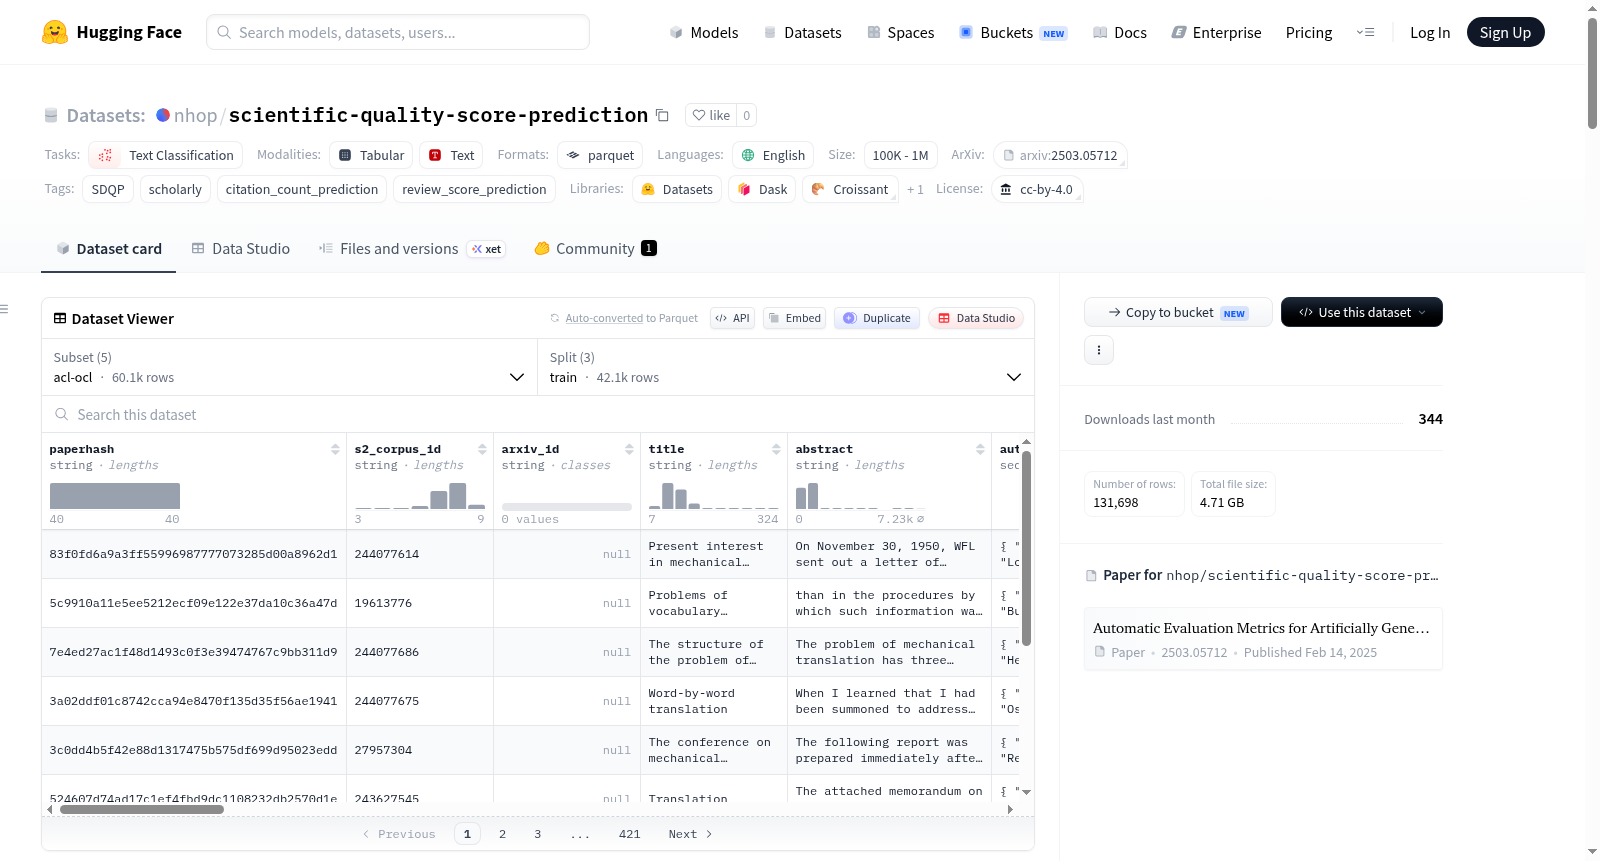Open the Community tab
1600x861 pixels.
[595, 249]
